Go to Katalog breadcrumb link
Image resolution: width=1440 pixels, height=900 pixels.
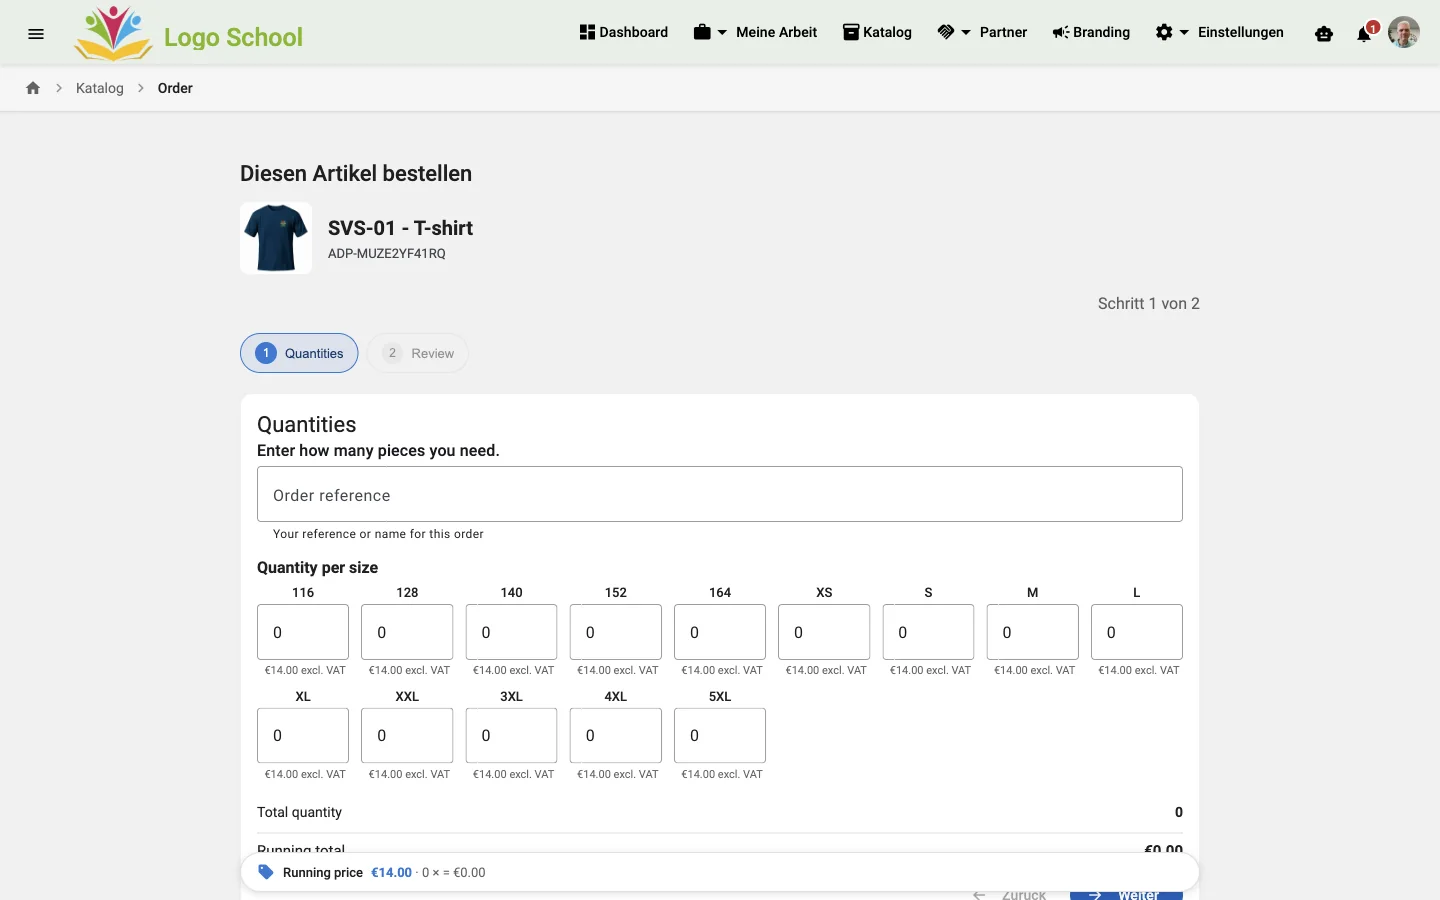[x=100, y=88]
